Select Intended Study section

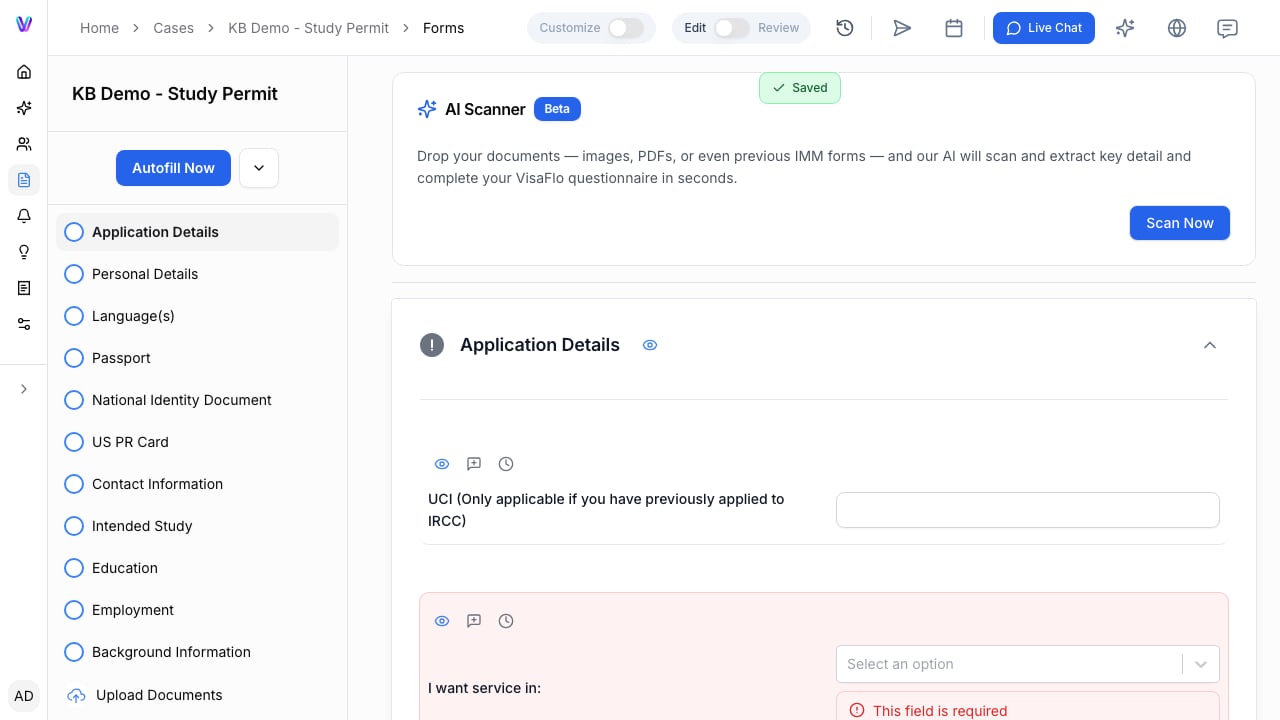198,526
